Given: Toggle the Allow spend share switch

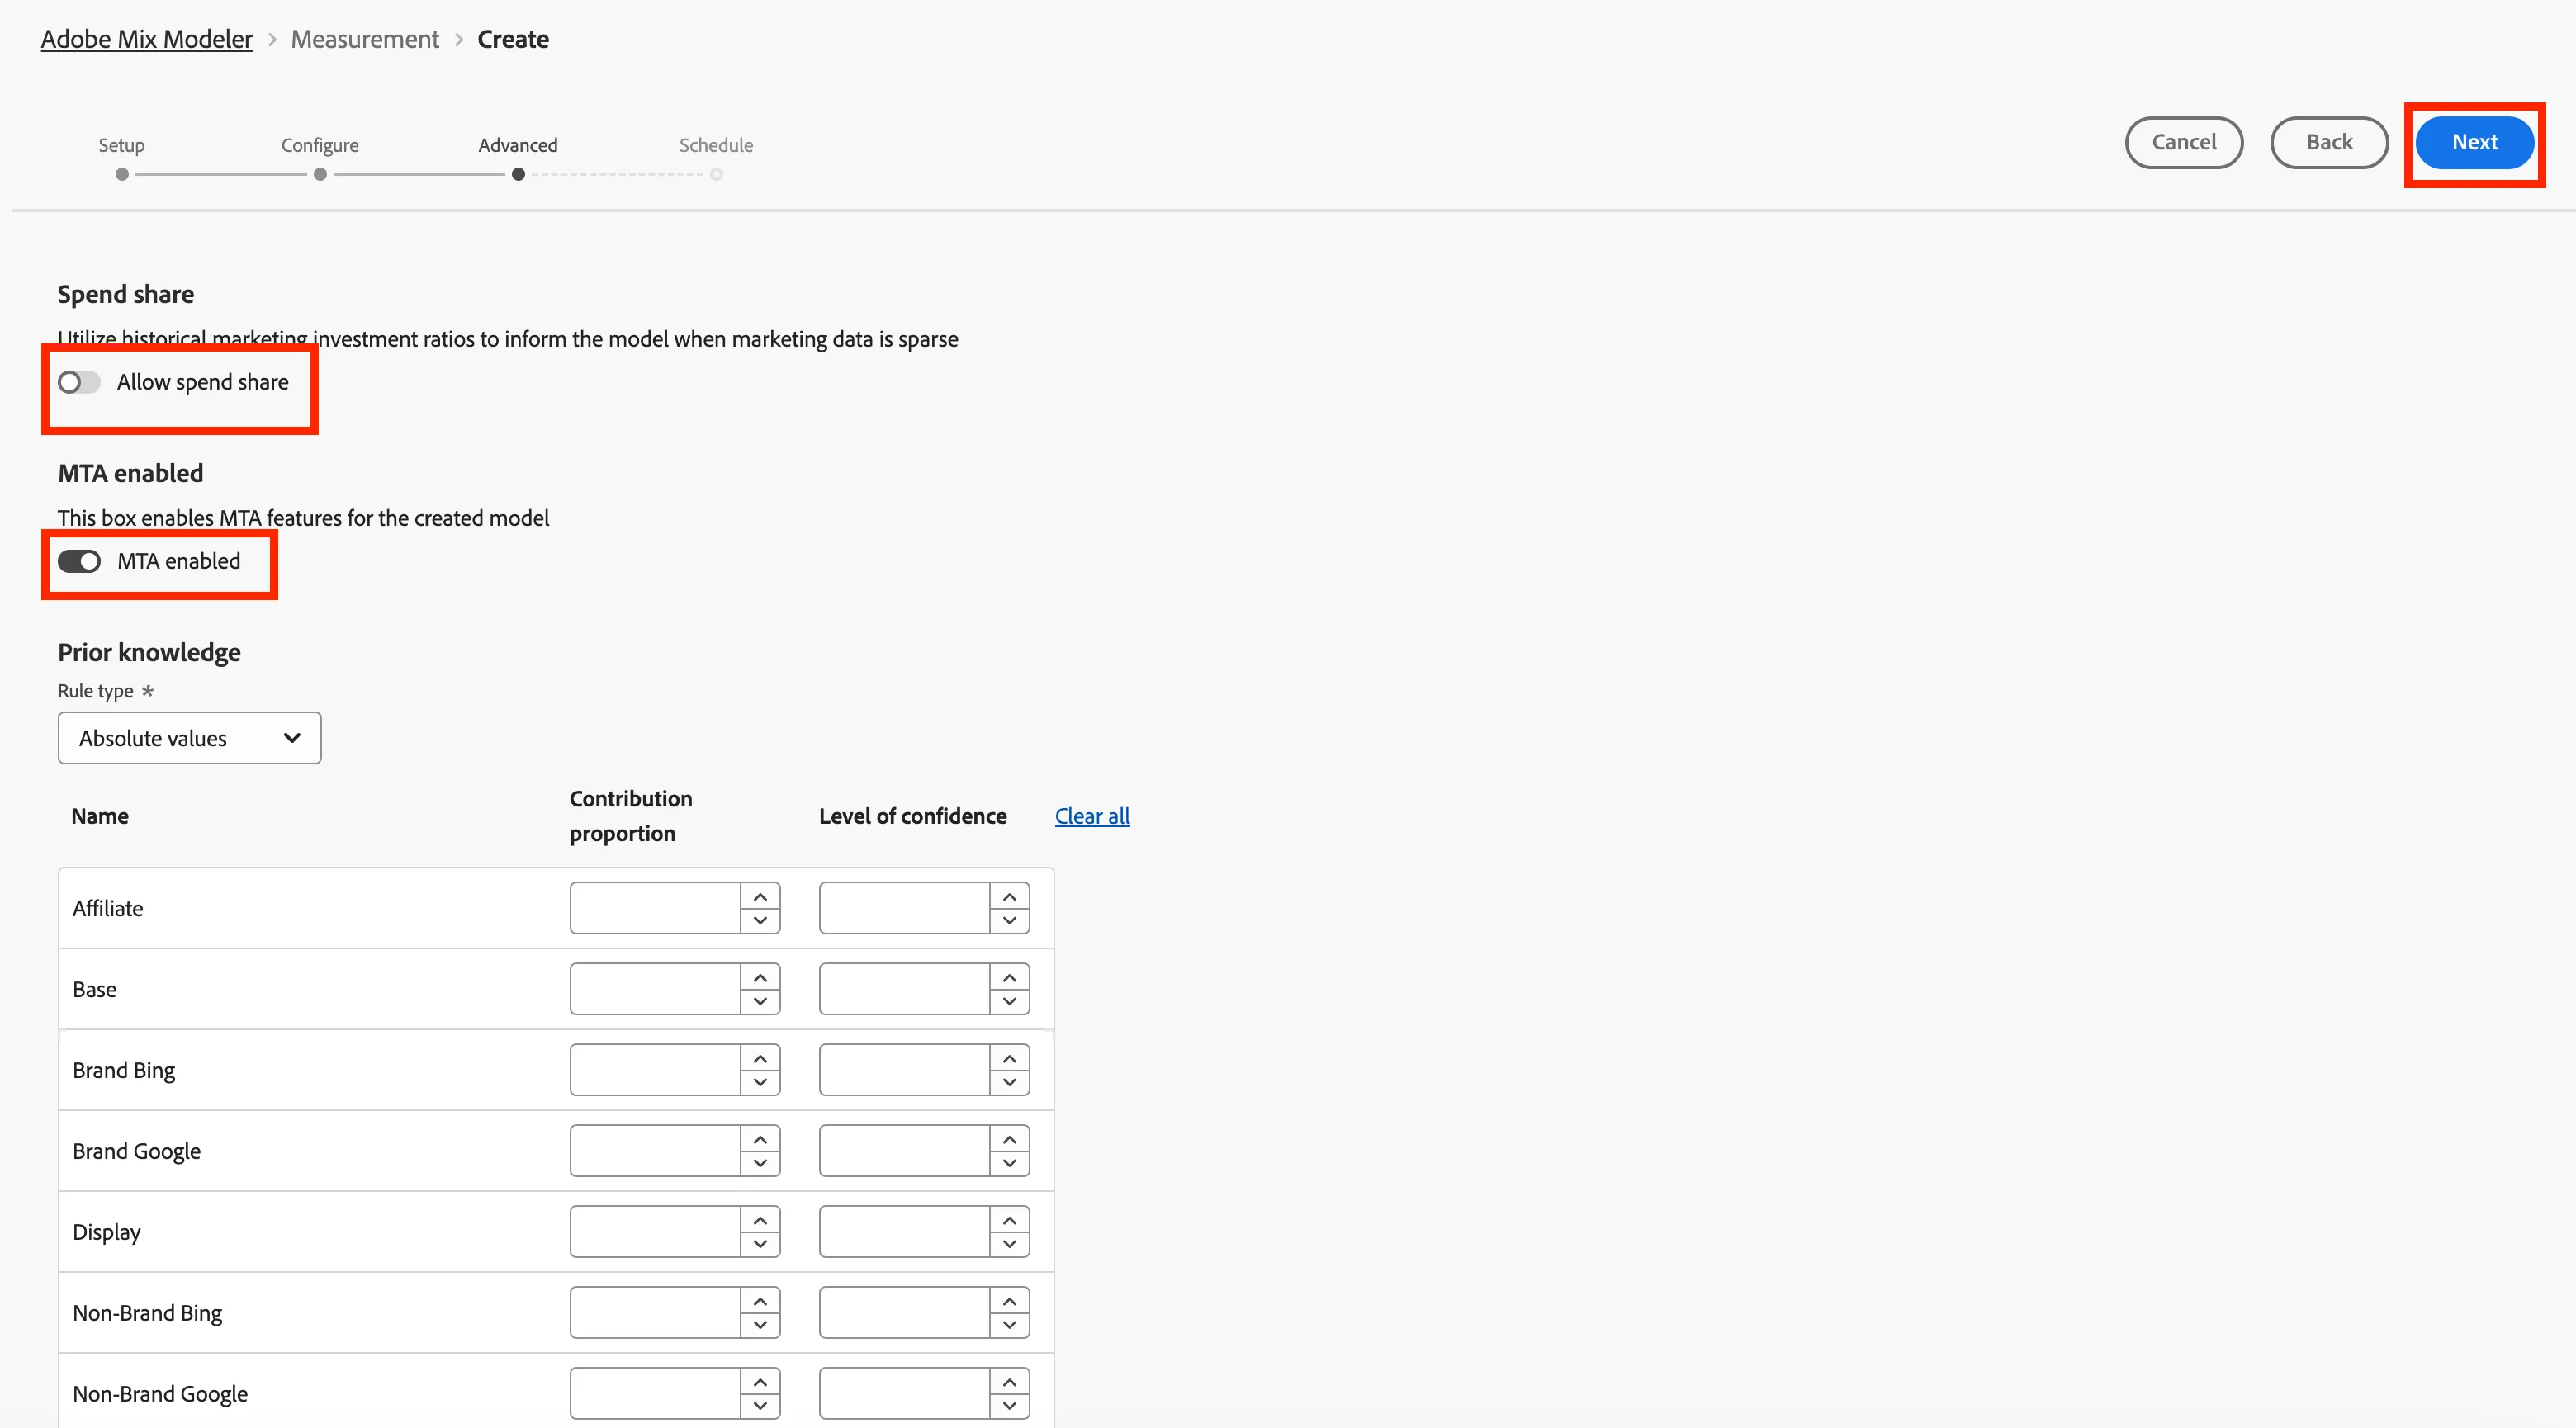Looking at the screenshot, I should click(79, 382).
